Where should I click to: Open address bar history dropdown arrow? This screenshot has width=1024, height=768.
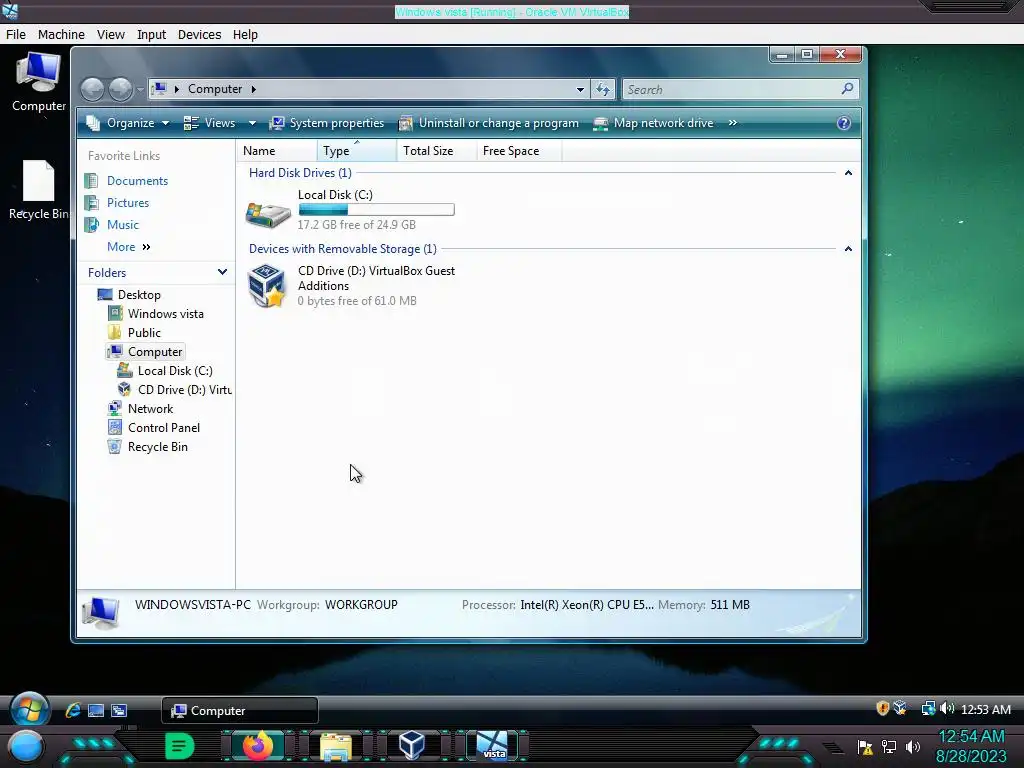(580, 89)
